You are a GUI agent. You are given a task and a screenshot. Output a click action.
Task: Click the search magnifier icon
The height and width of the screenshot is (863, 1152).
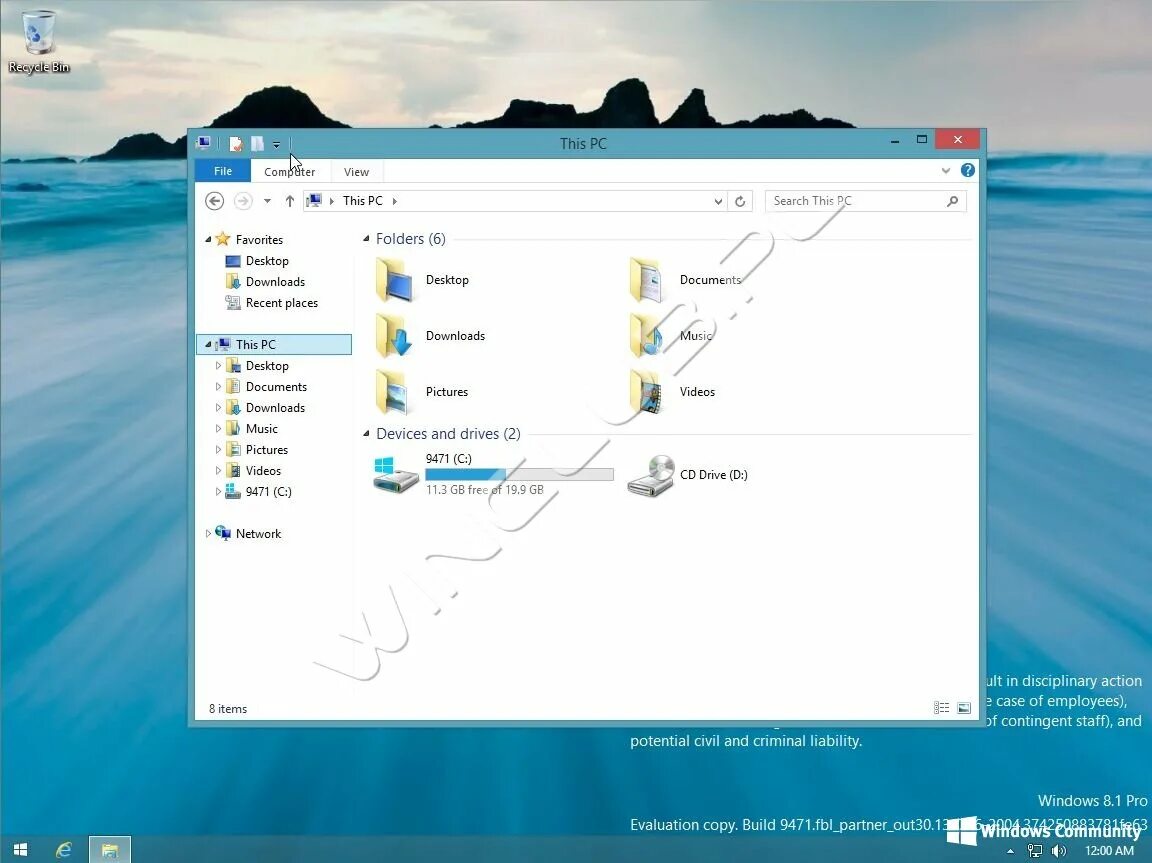(x=952, y=201)
